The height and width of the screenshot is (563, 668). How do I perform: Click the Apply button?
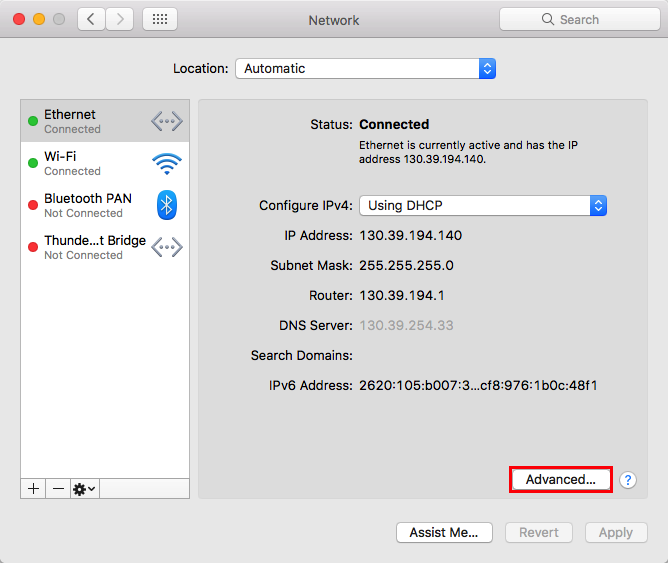[x=616, y=532]
